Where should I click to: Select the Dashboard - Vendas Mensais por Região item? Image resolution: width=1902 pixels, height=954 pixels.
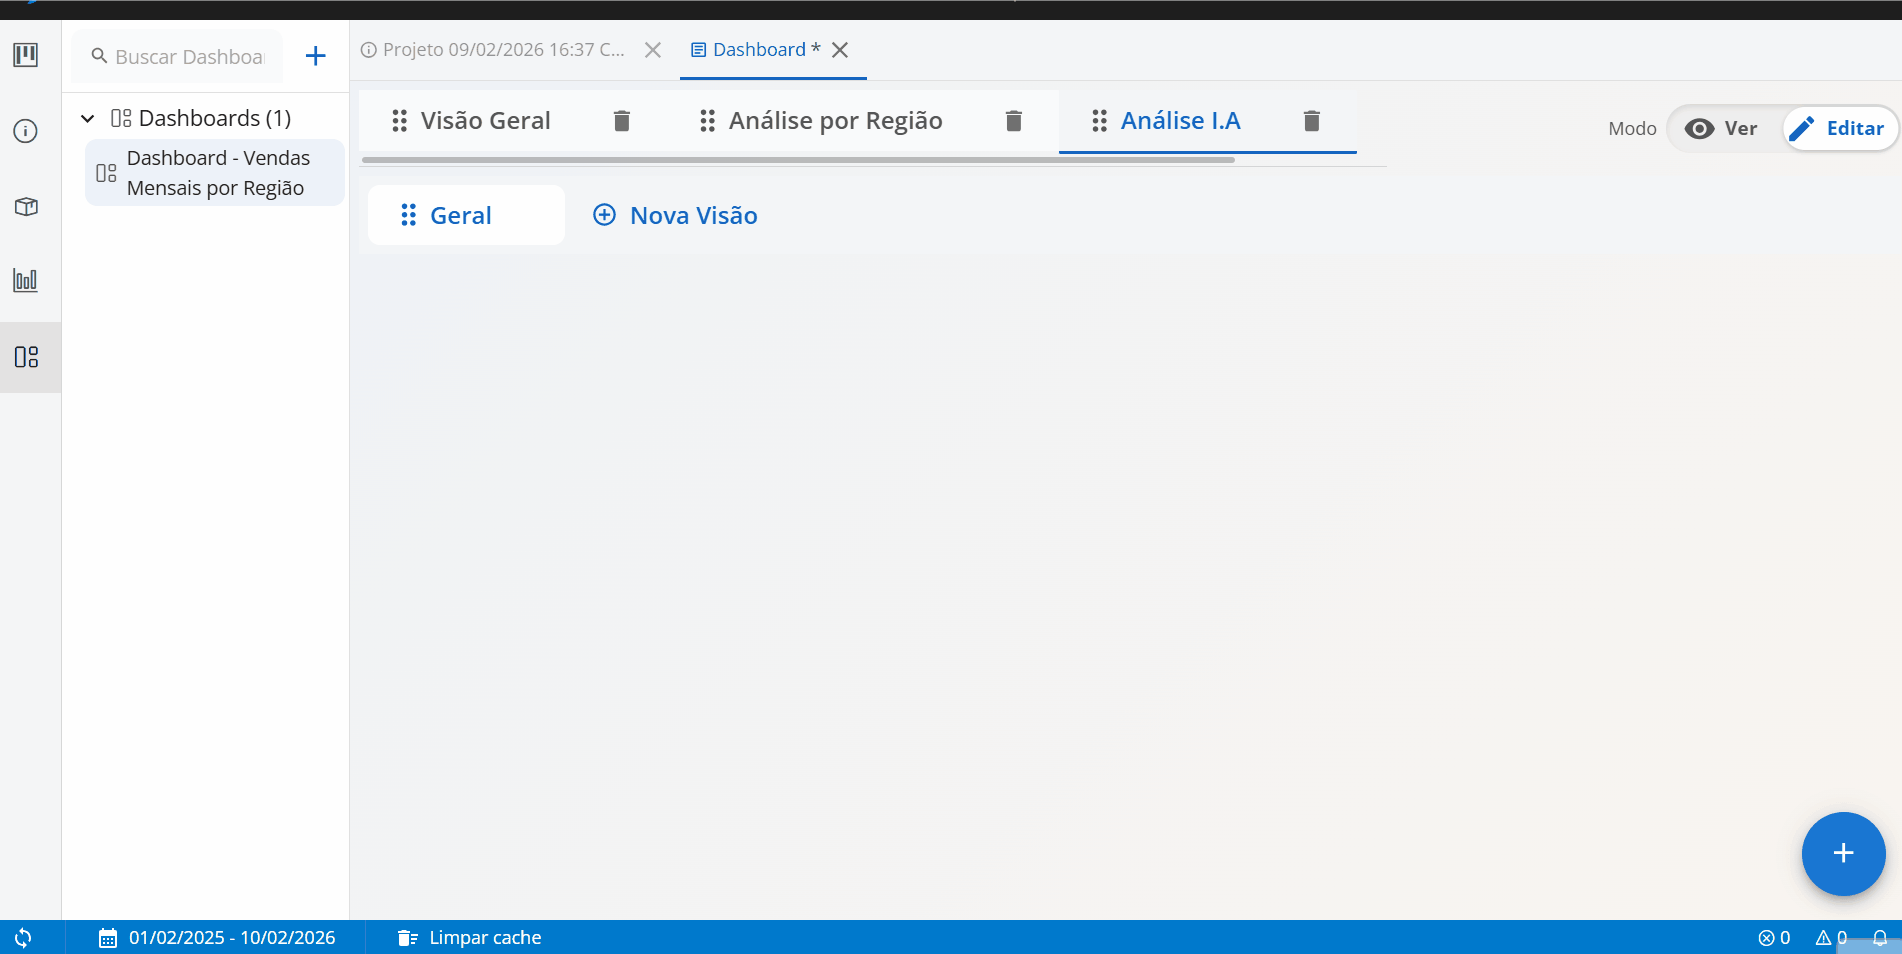pos(213,172)
